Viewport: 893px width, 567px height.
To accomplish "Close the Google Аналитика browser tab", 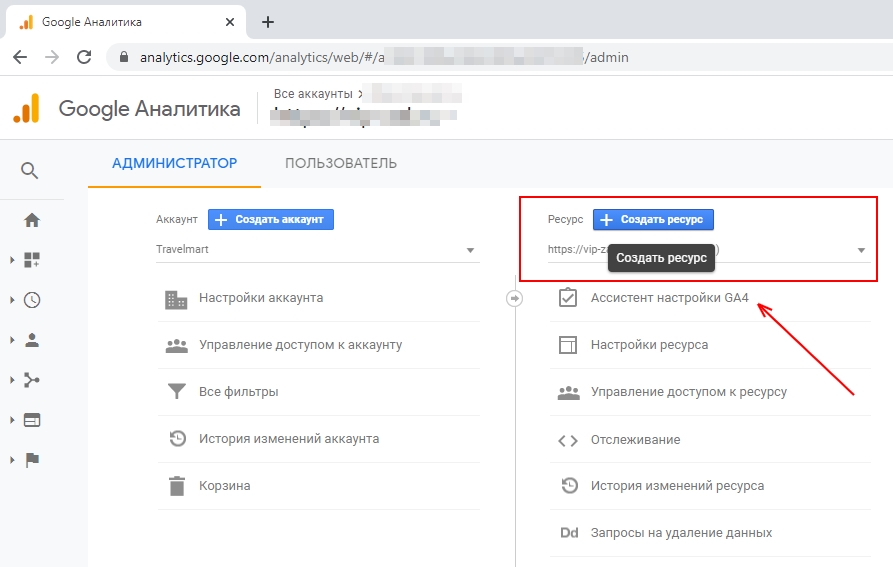I will click(230, 22).
